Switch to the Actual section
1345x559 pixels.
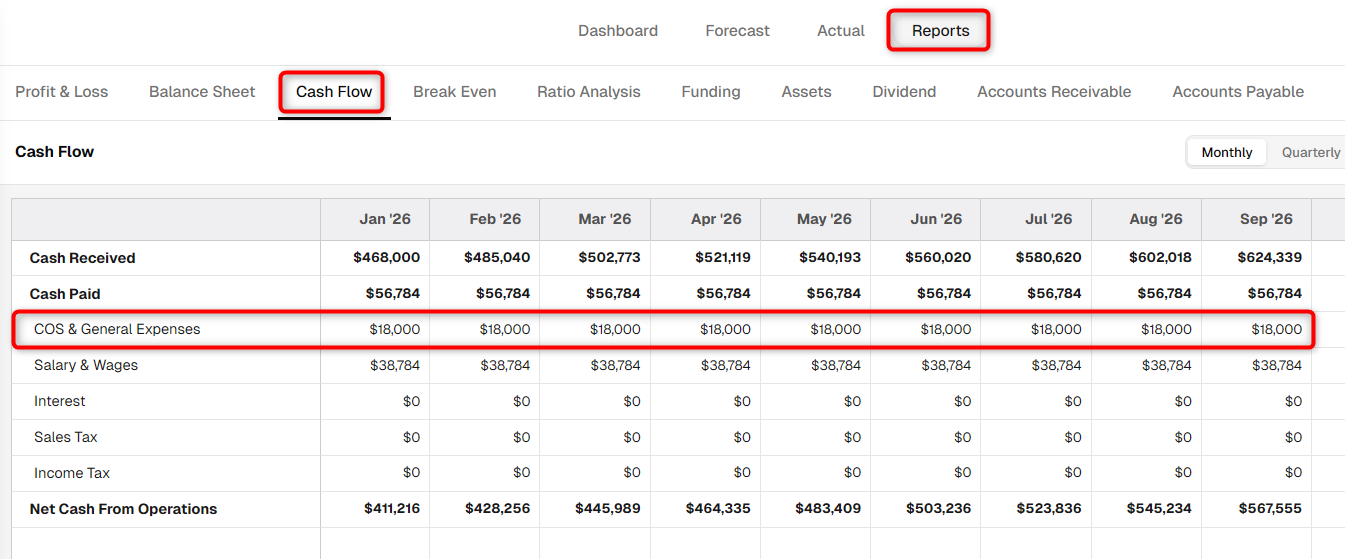point(841,31)
